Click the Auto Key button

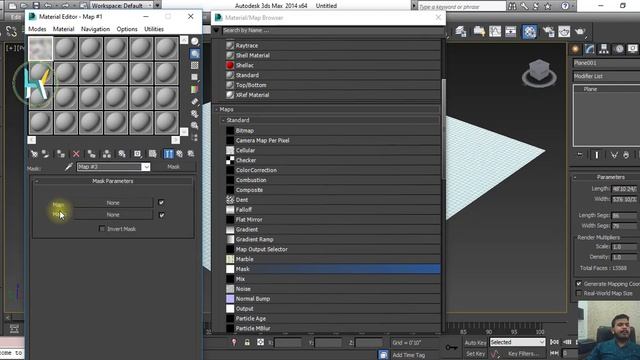pos(476,342)
